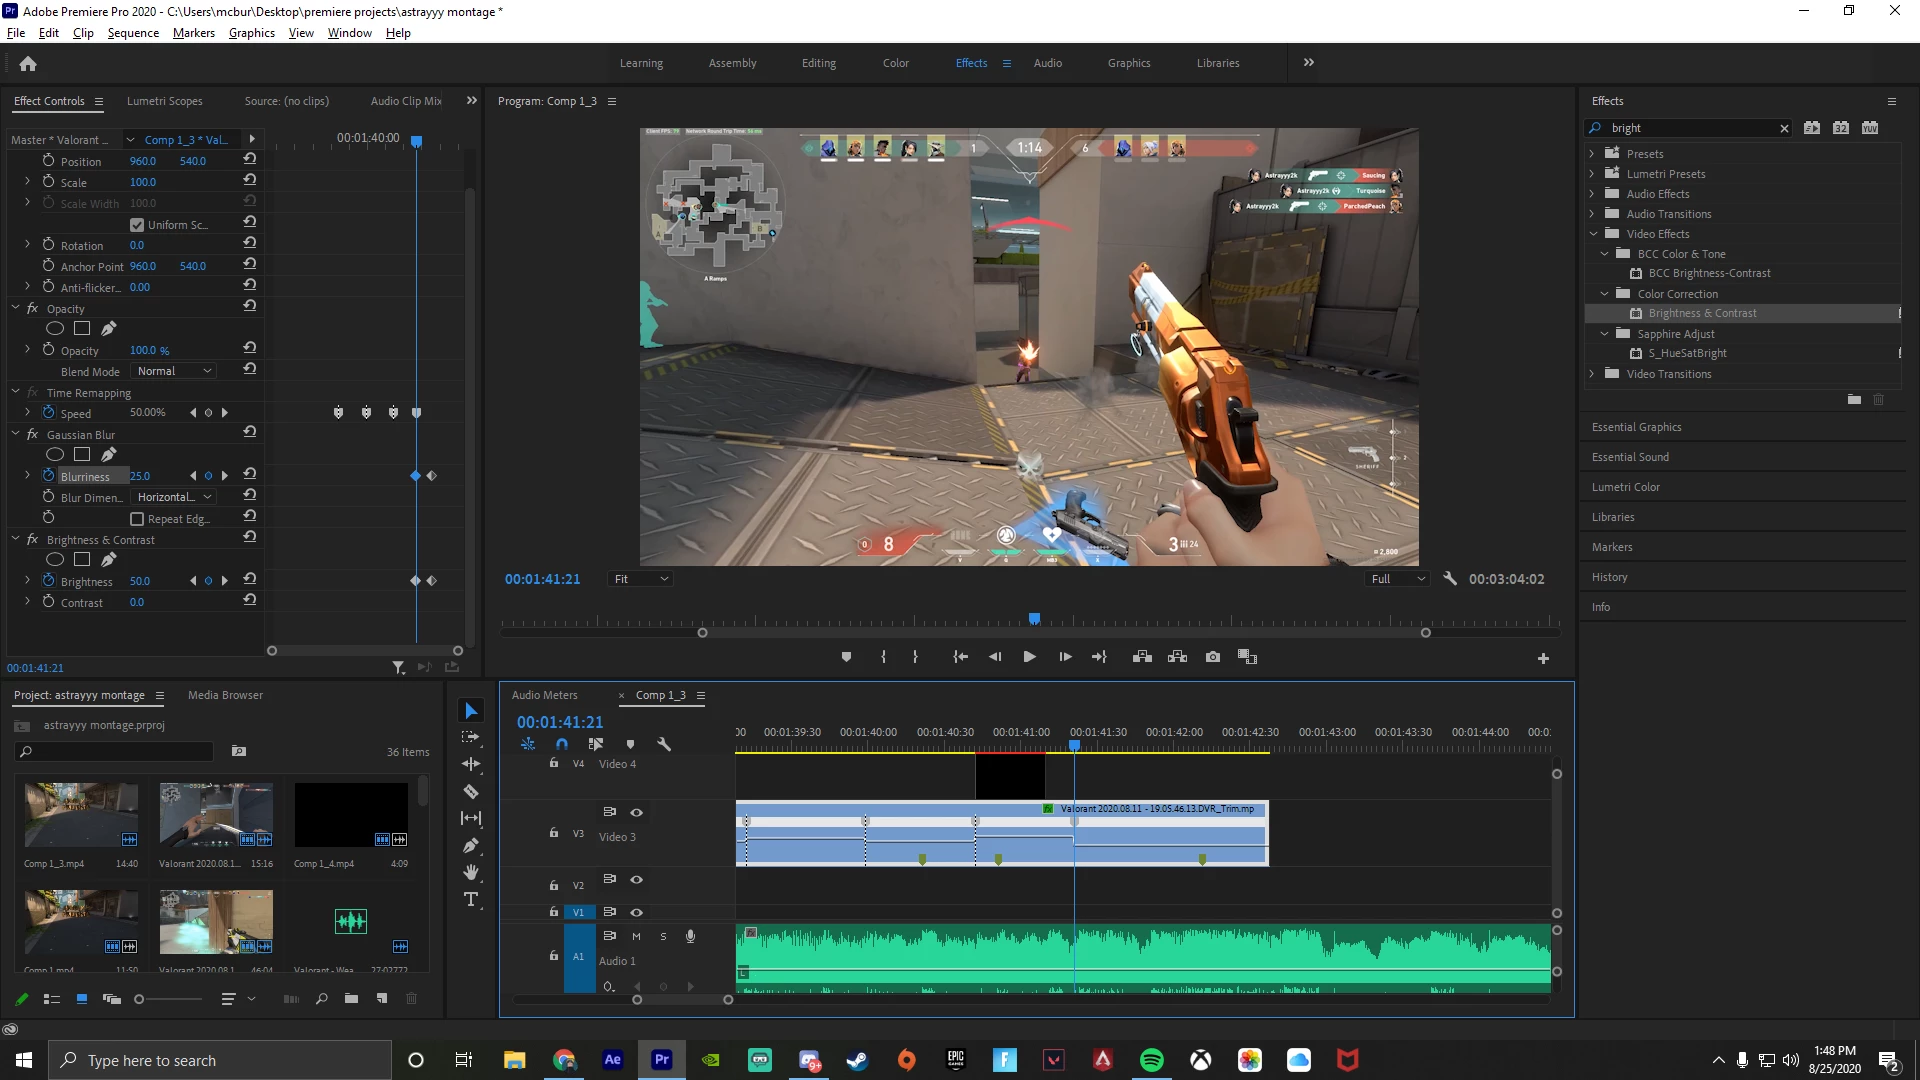Viewport: 1920px width, 1080px height.
Task: Open the Blend Mode dropdown
Action: (x=175, y=371)
